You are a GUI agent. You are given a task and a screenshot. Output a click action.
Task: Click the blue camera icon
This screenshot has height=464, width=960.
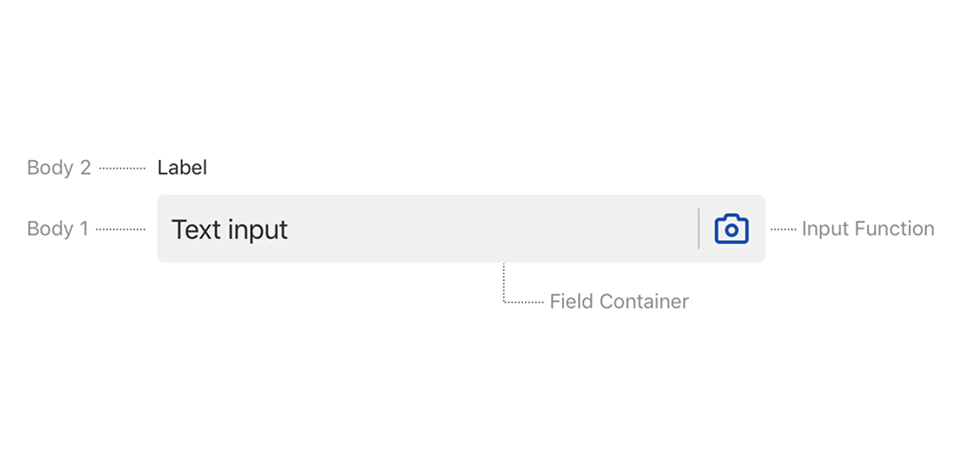point(732,229)
